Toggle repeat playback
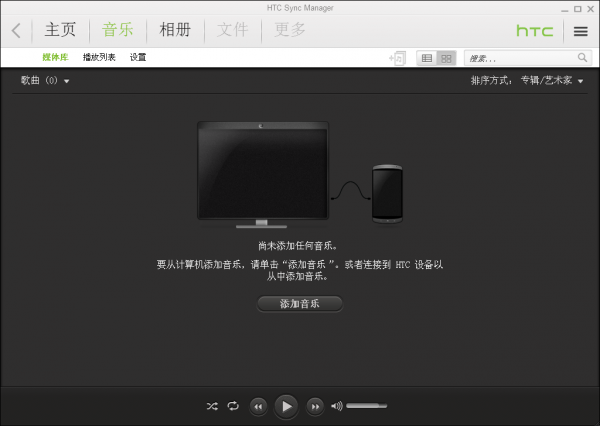 233,406
